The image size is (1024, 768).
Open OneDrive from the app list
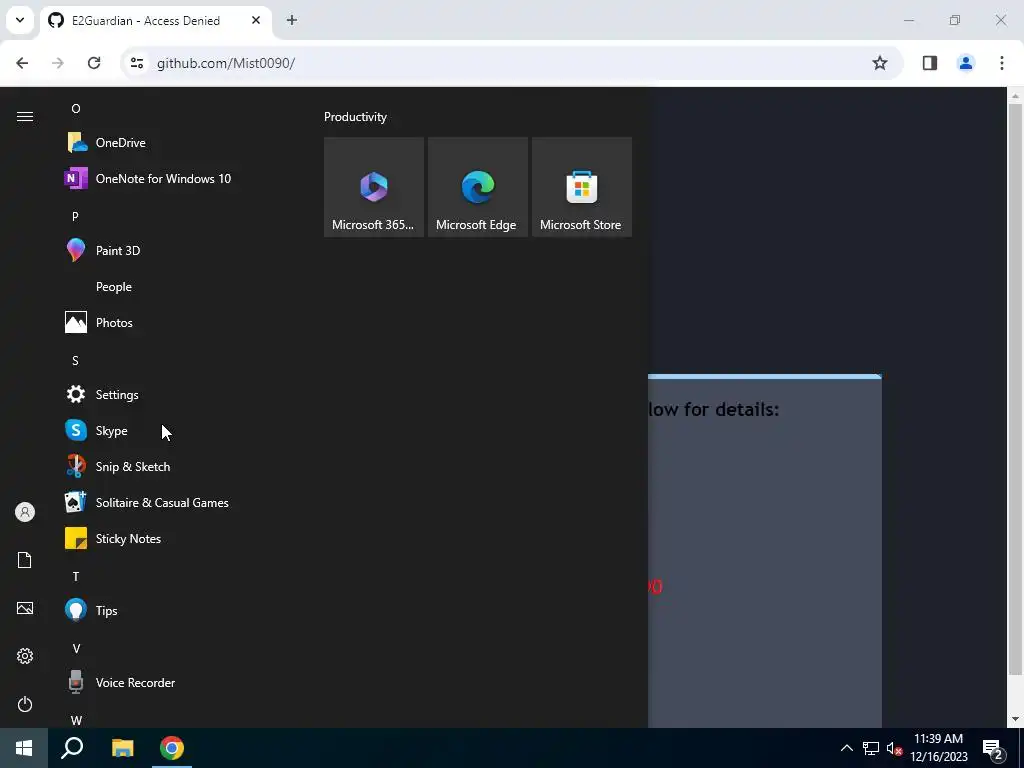[176, 142]
